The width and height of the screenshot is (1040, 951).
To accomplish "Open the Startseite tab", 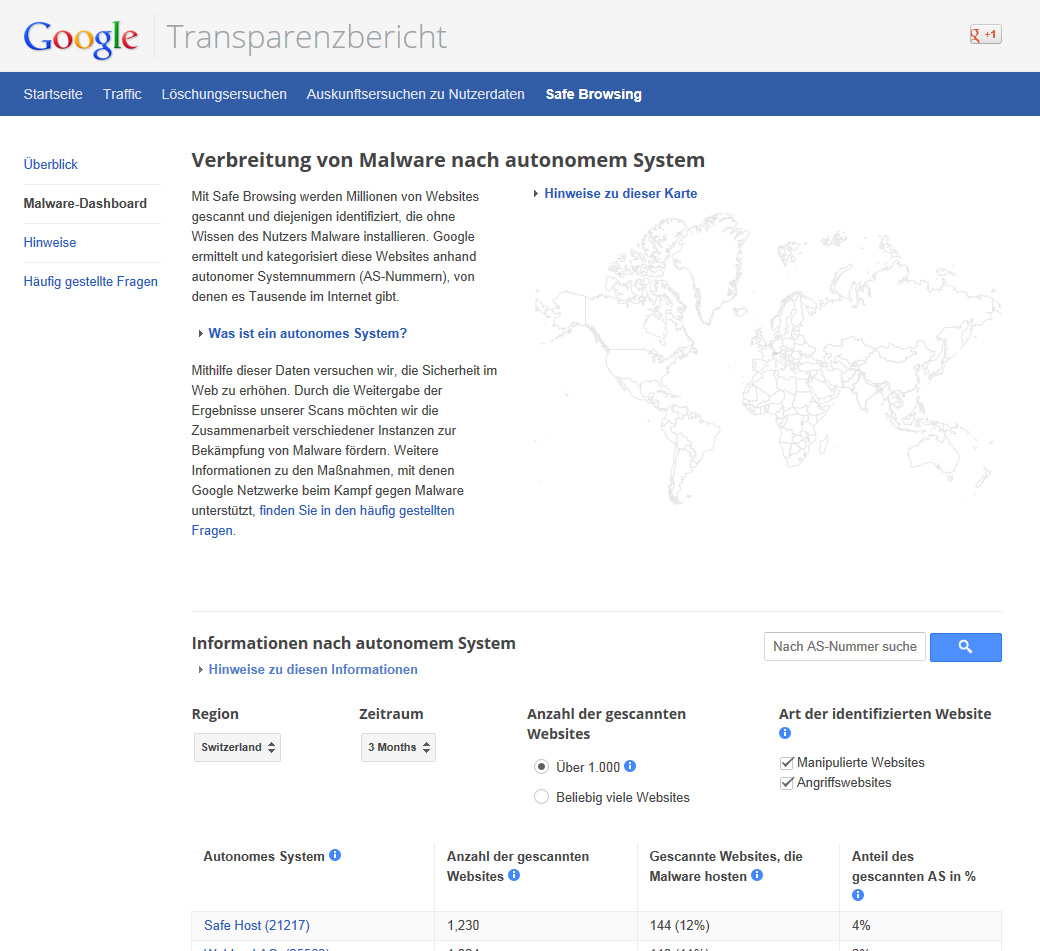I will point(53,94).
